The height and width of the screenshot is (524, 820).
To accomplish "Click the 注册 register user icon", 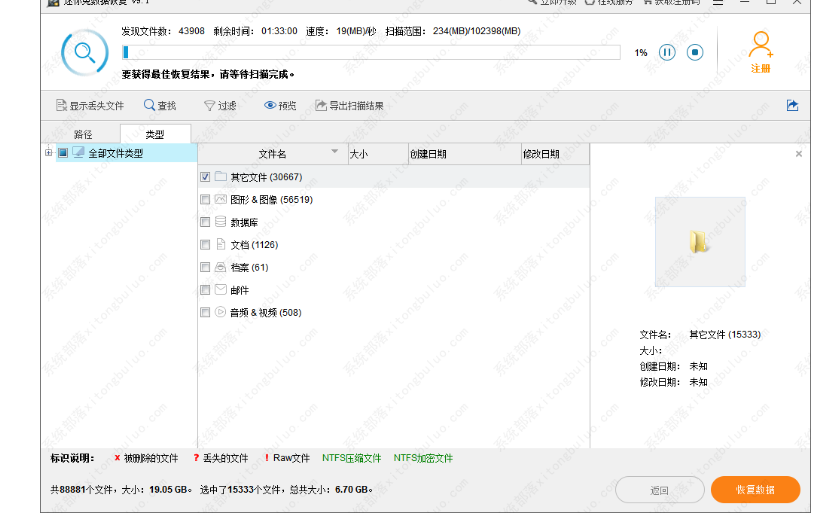I will [761, 47].
